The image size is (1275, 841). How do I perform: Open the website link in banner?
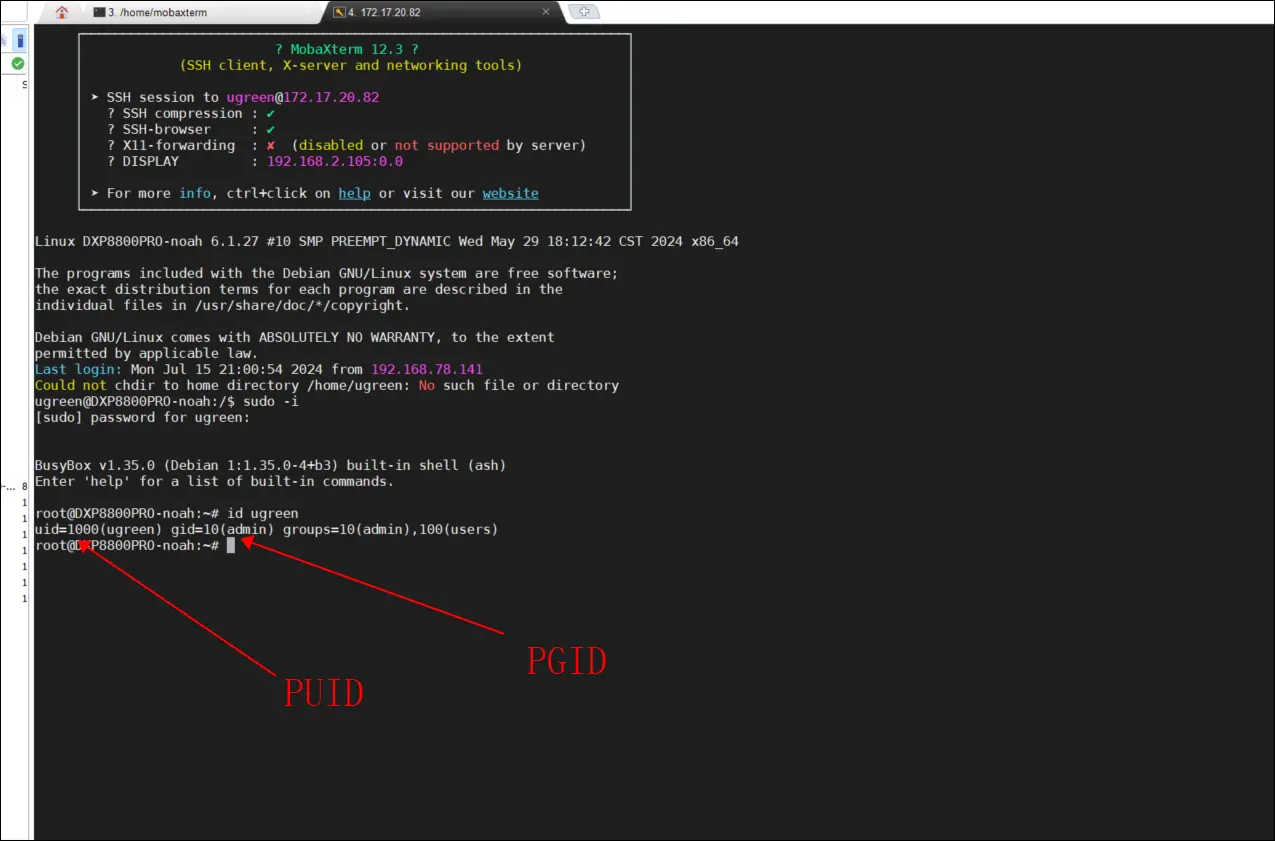[x=510, y=193]
